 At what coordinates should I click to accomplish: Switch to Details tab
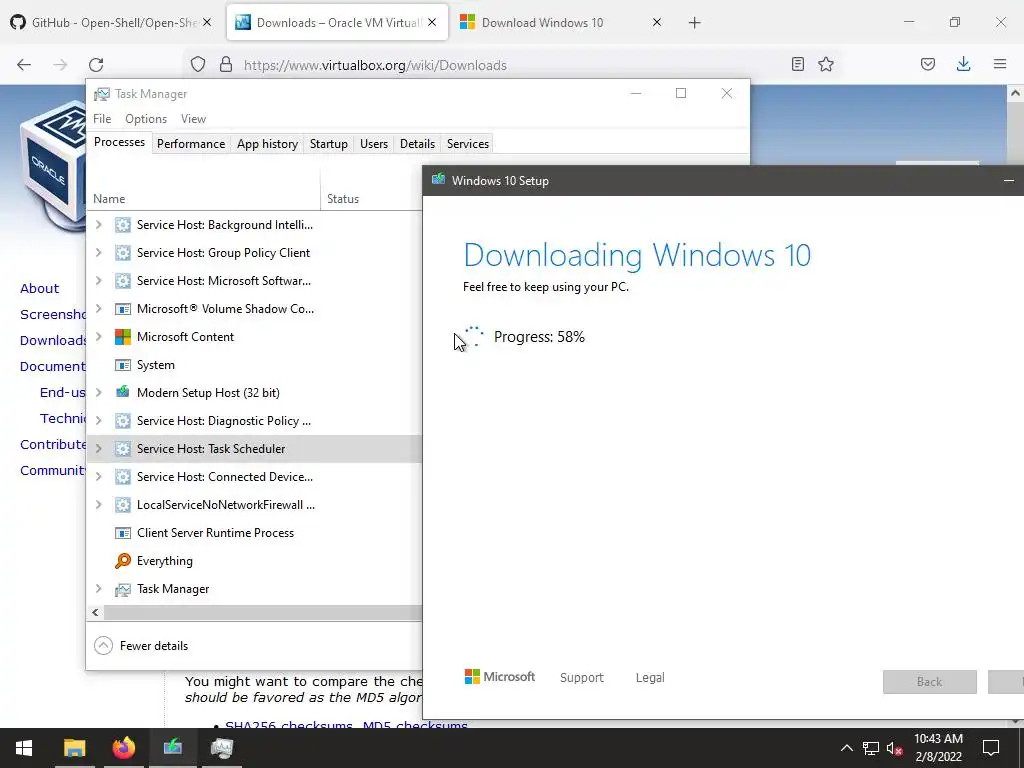[x=417, y=144]
